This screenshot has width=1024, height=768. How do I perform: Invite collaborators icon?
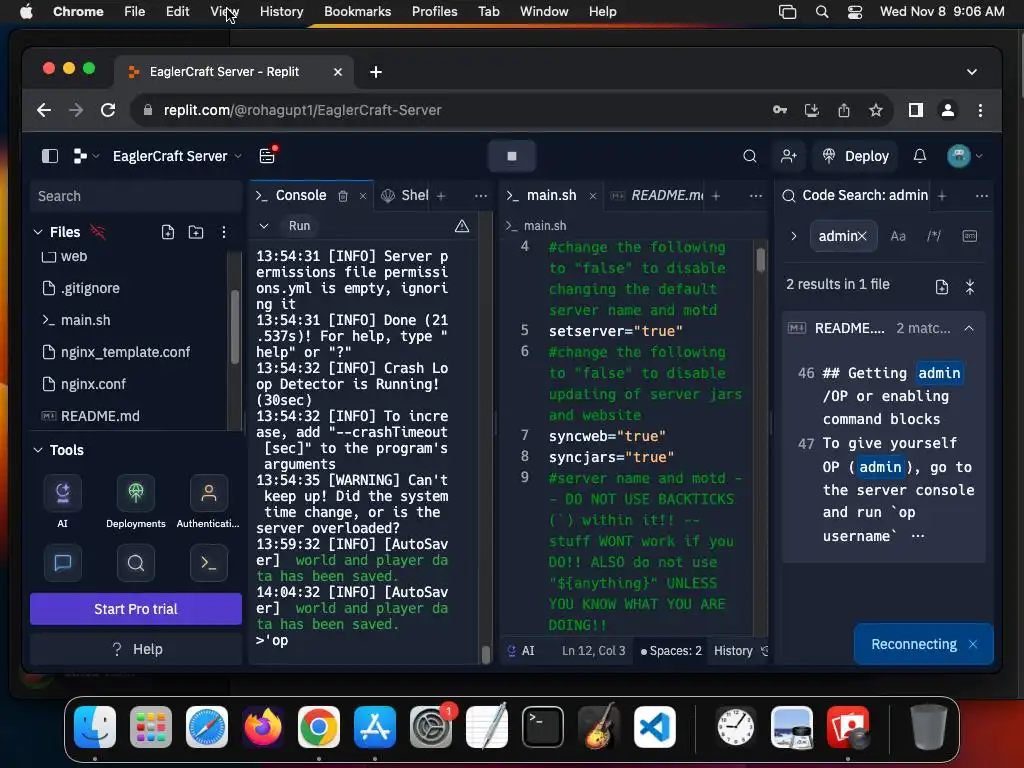pos(788,156)
